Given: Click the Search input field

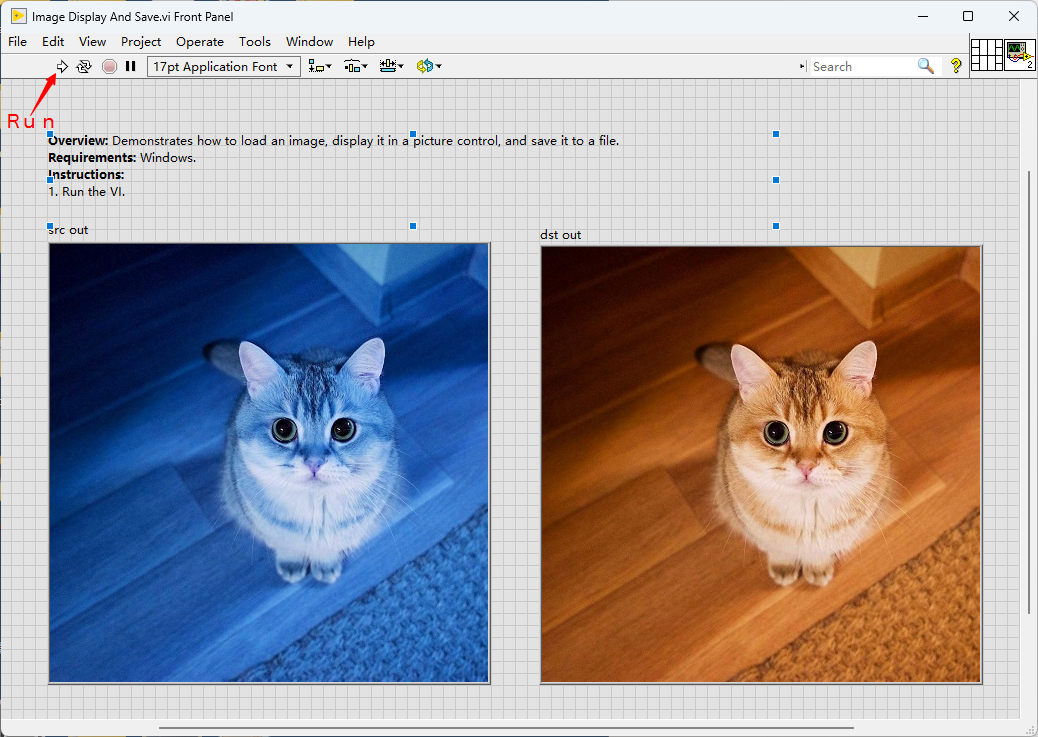Looking at the screenshot, I should (860, 67).
